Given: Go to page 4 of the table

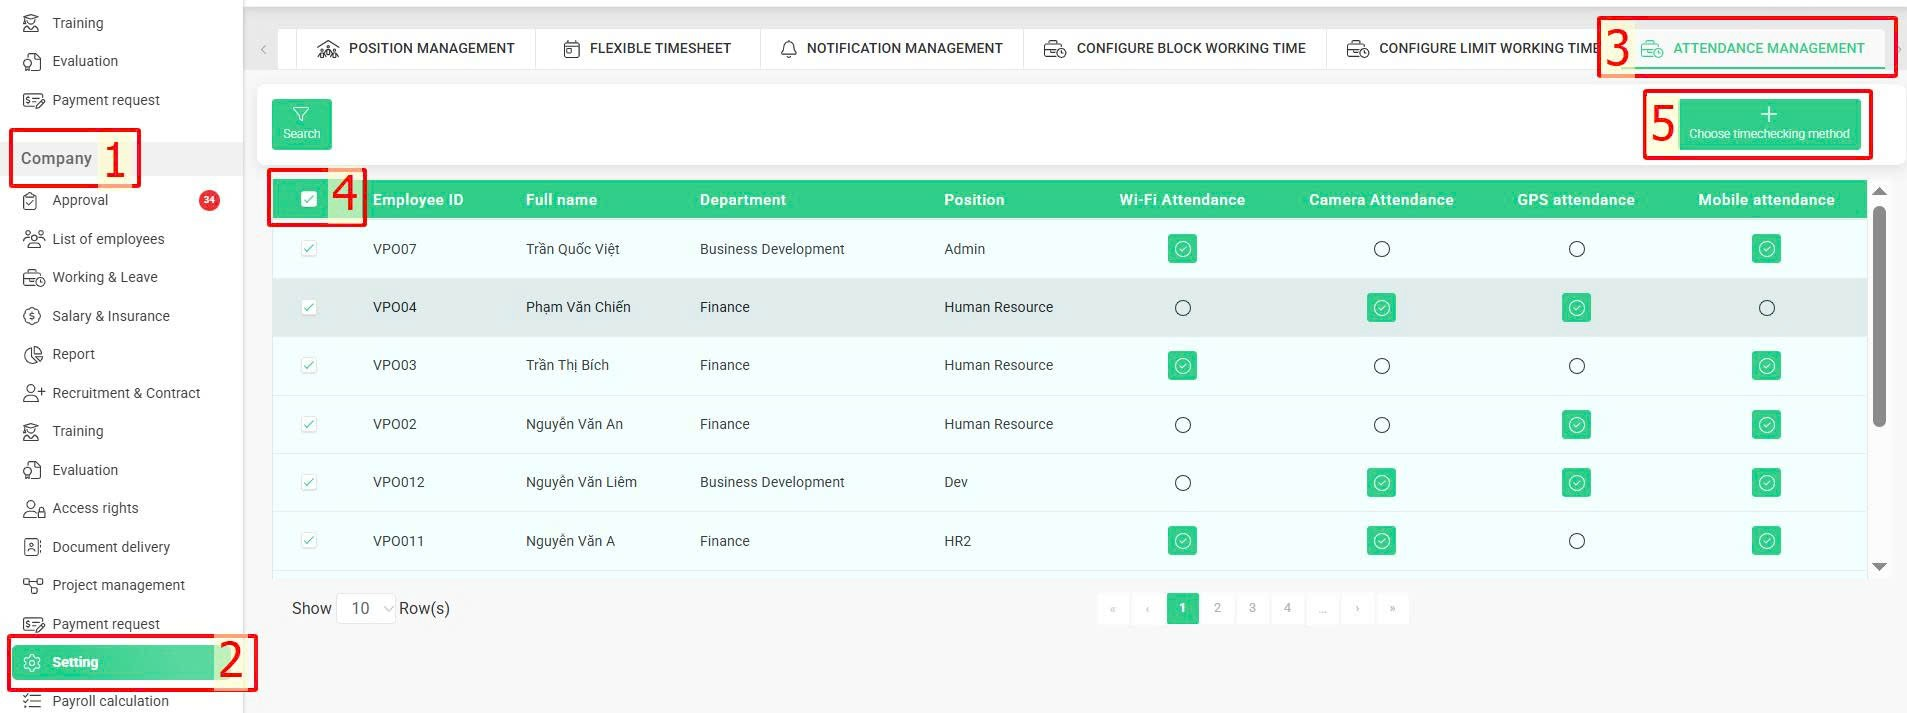Looking at the screenshot, I should [x=1287, y=608].
